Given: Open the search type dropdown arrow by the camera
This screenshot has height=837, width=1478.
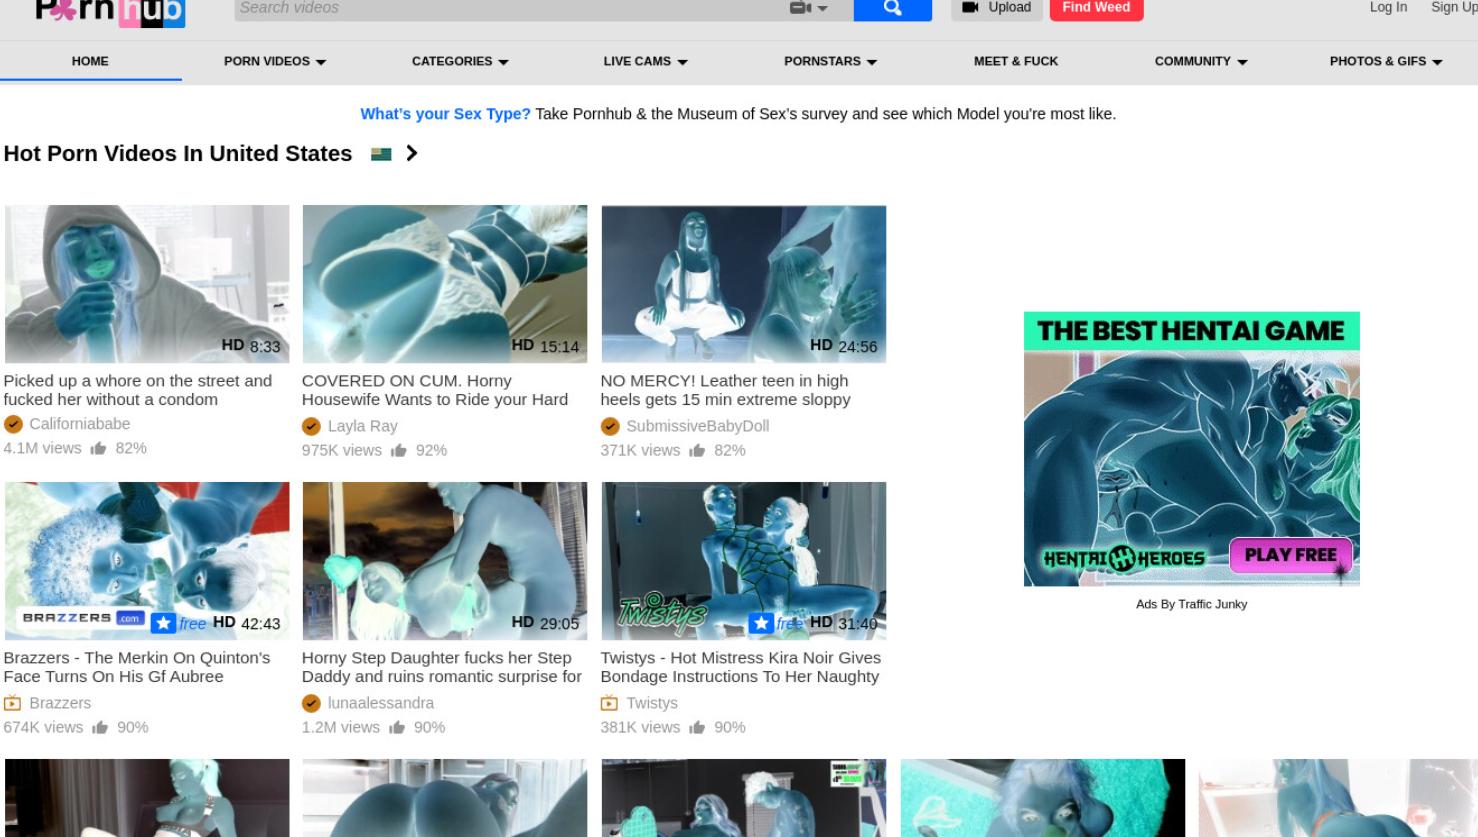Looking at the screenshot, I should click(823, 8).
